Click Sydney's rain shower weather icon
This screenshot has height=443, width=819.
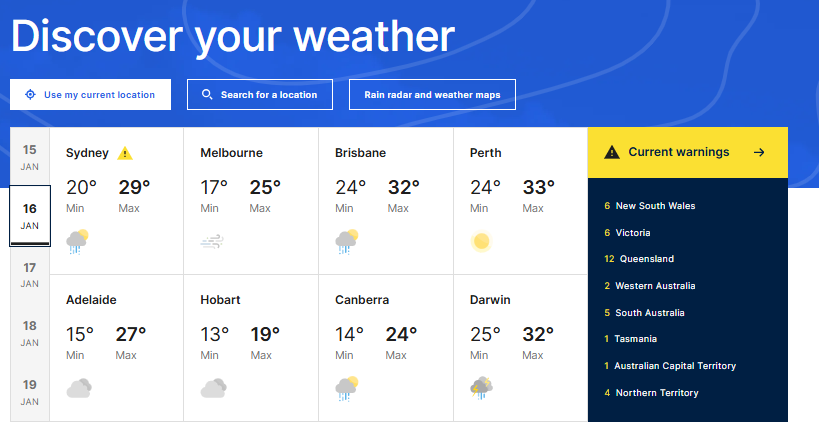[x=77, y=241]
